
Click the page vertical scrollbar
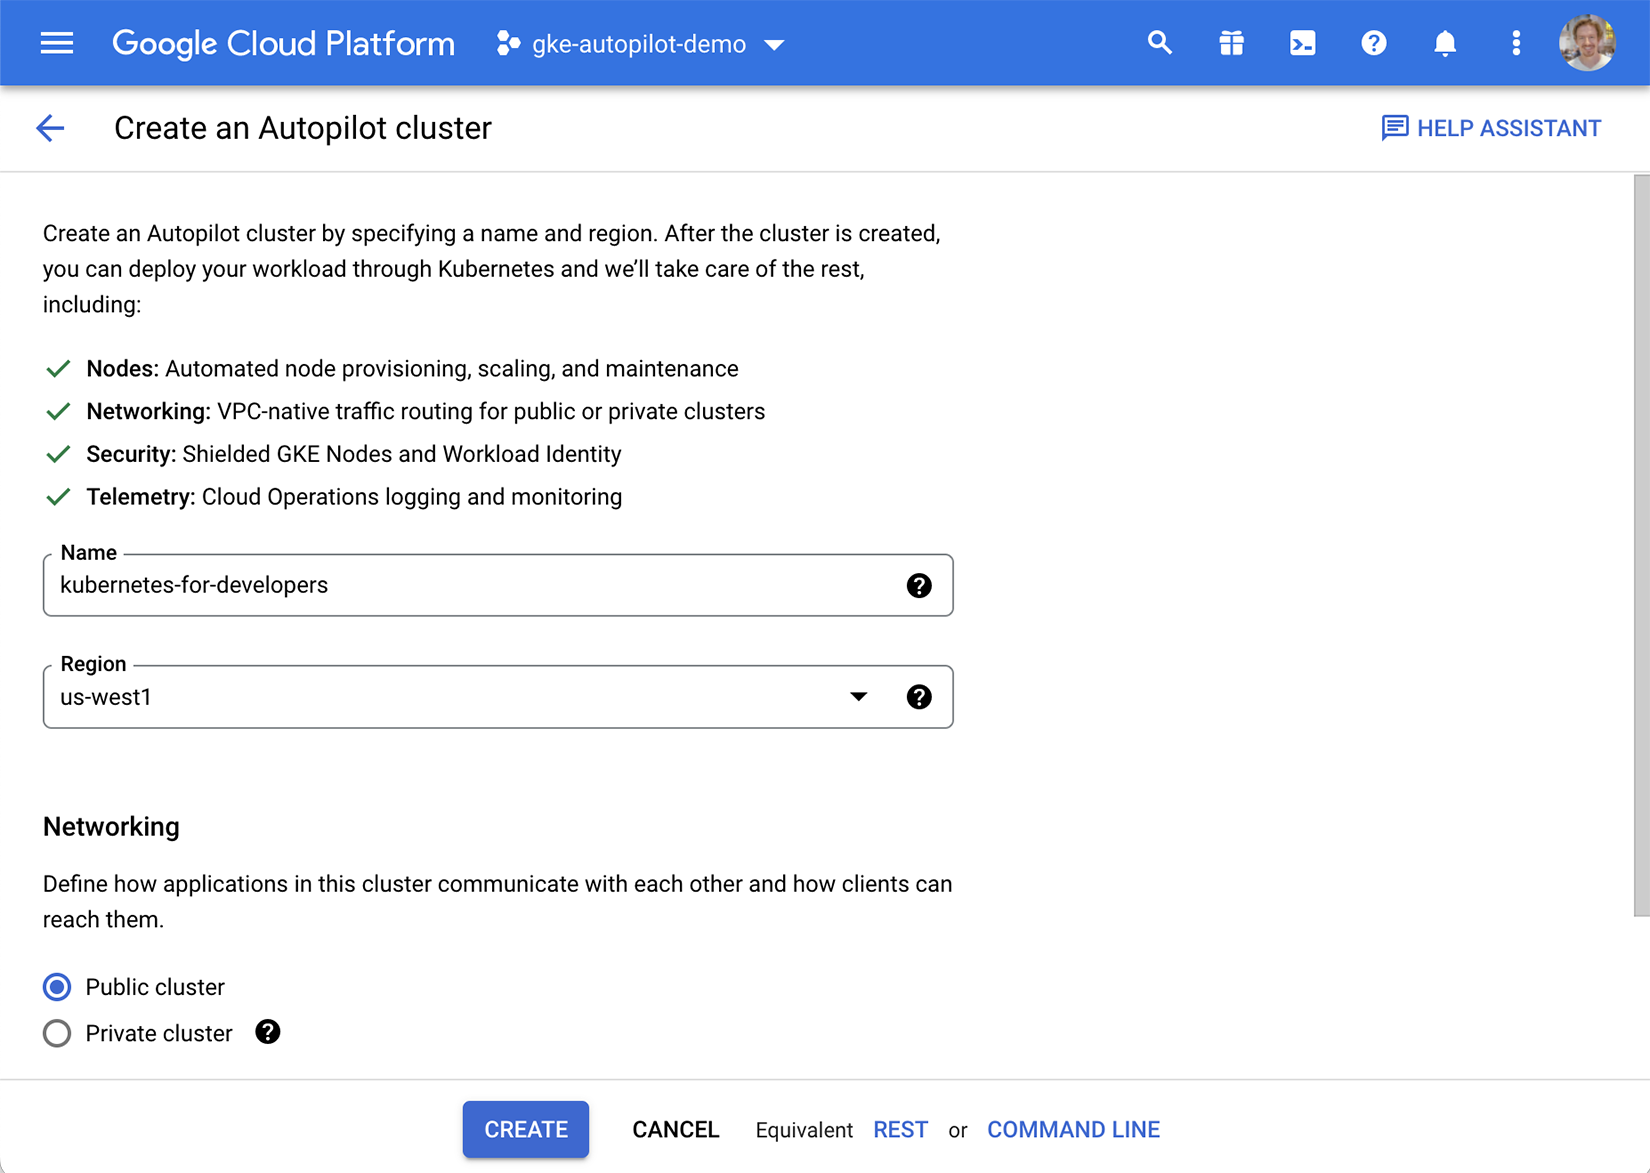pyautogui.click(x=1641, y=545)
